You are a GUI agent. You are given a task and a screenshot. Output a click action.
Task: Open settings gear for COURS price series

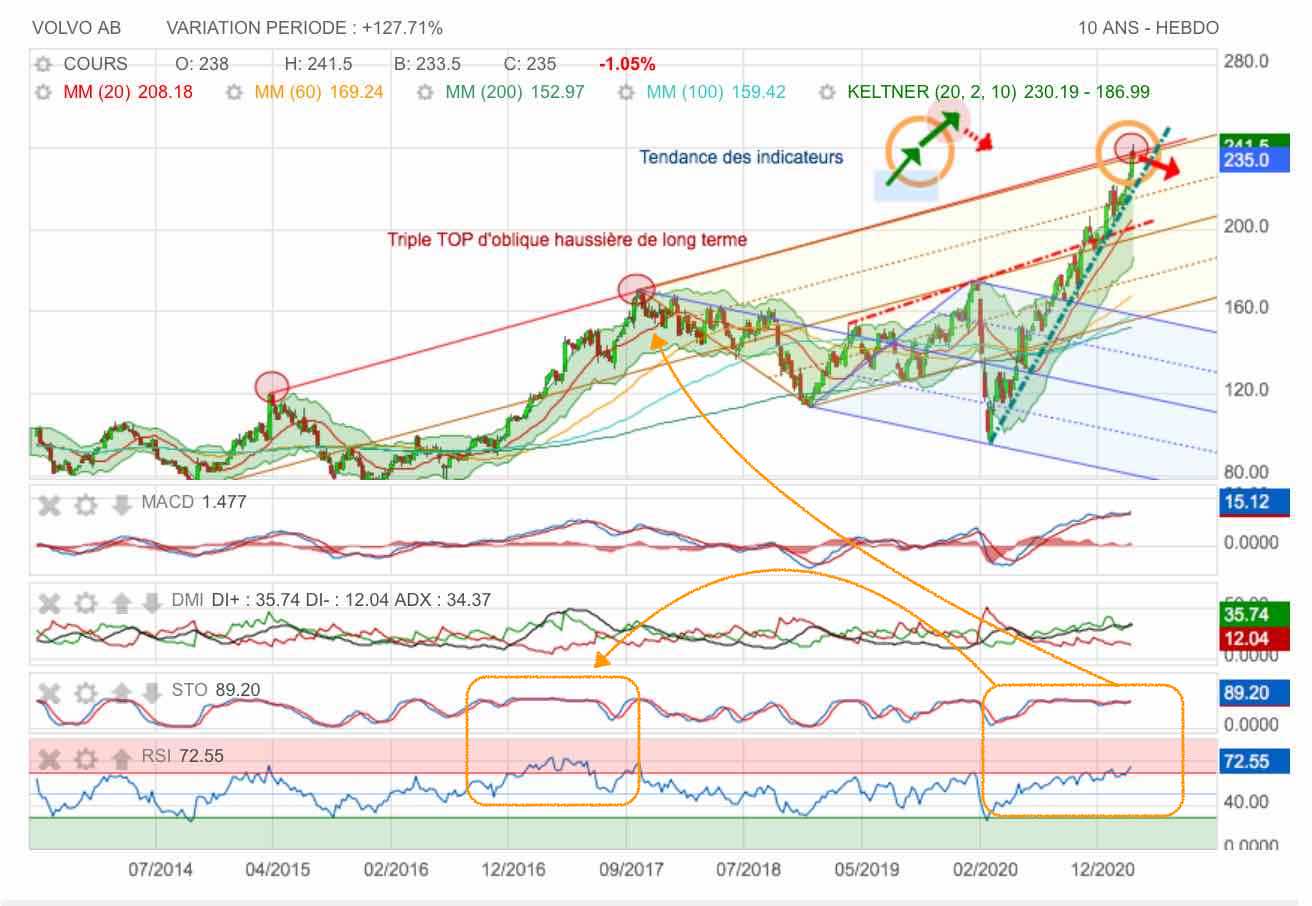pos(43,64)
